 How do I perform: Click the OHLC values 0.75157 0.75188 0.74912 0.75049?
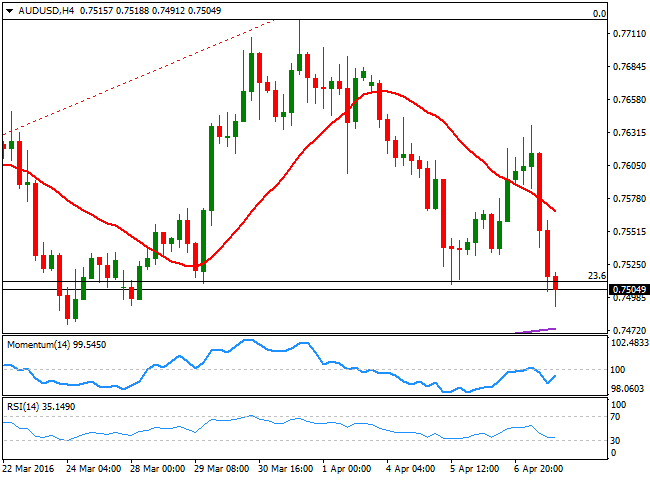(x=150, y=11)
